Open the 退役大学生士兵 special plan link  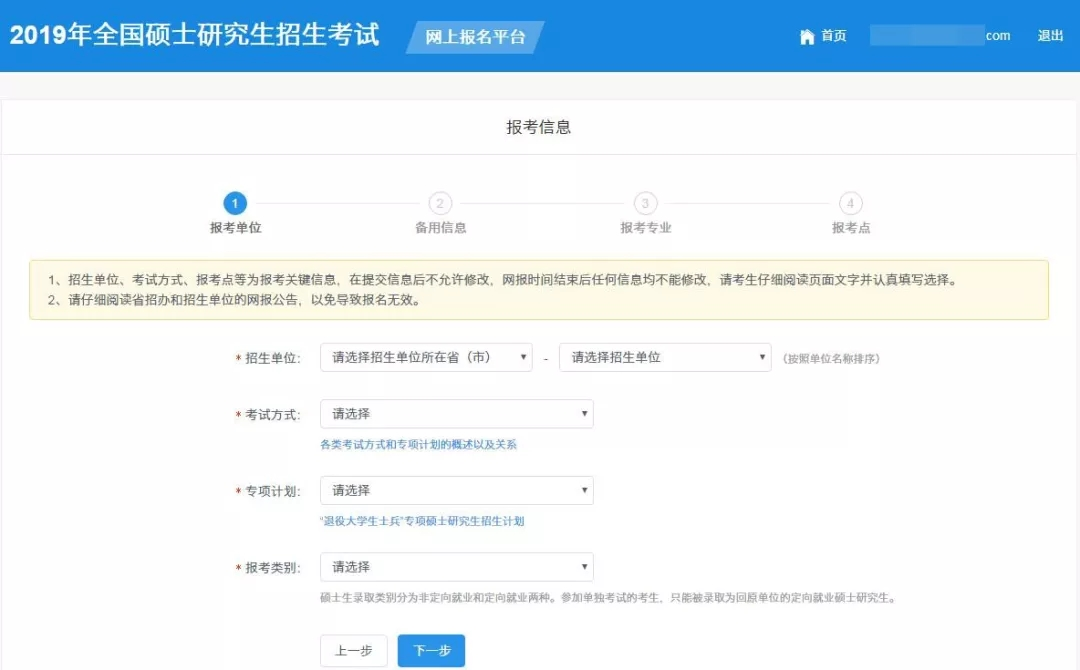point(421,521)
